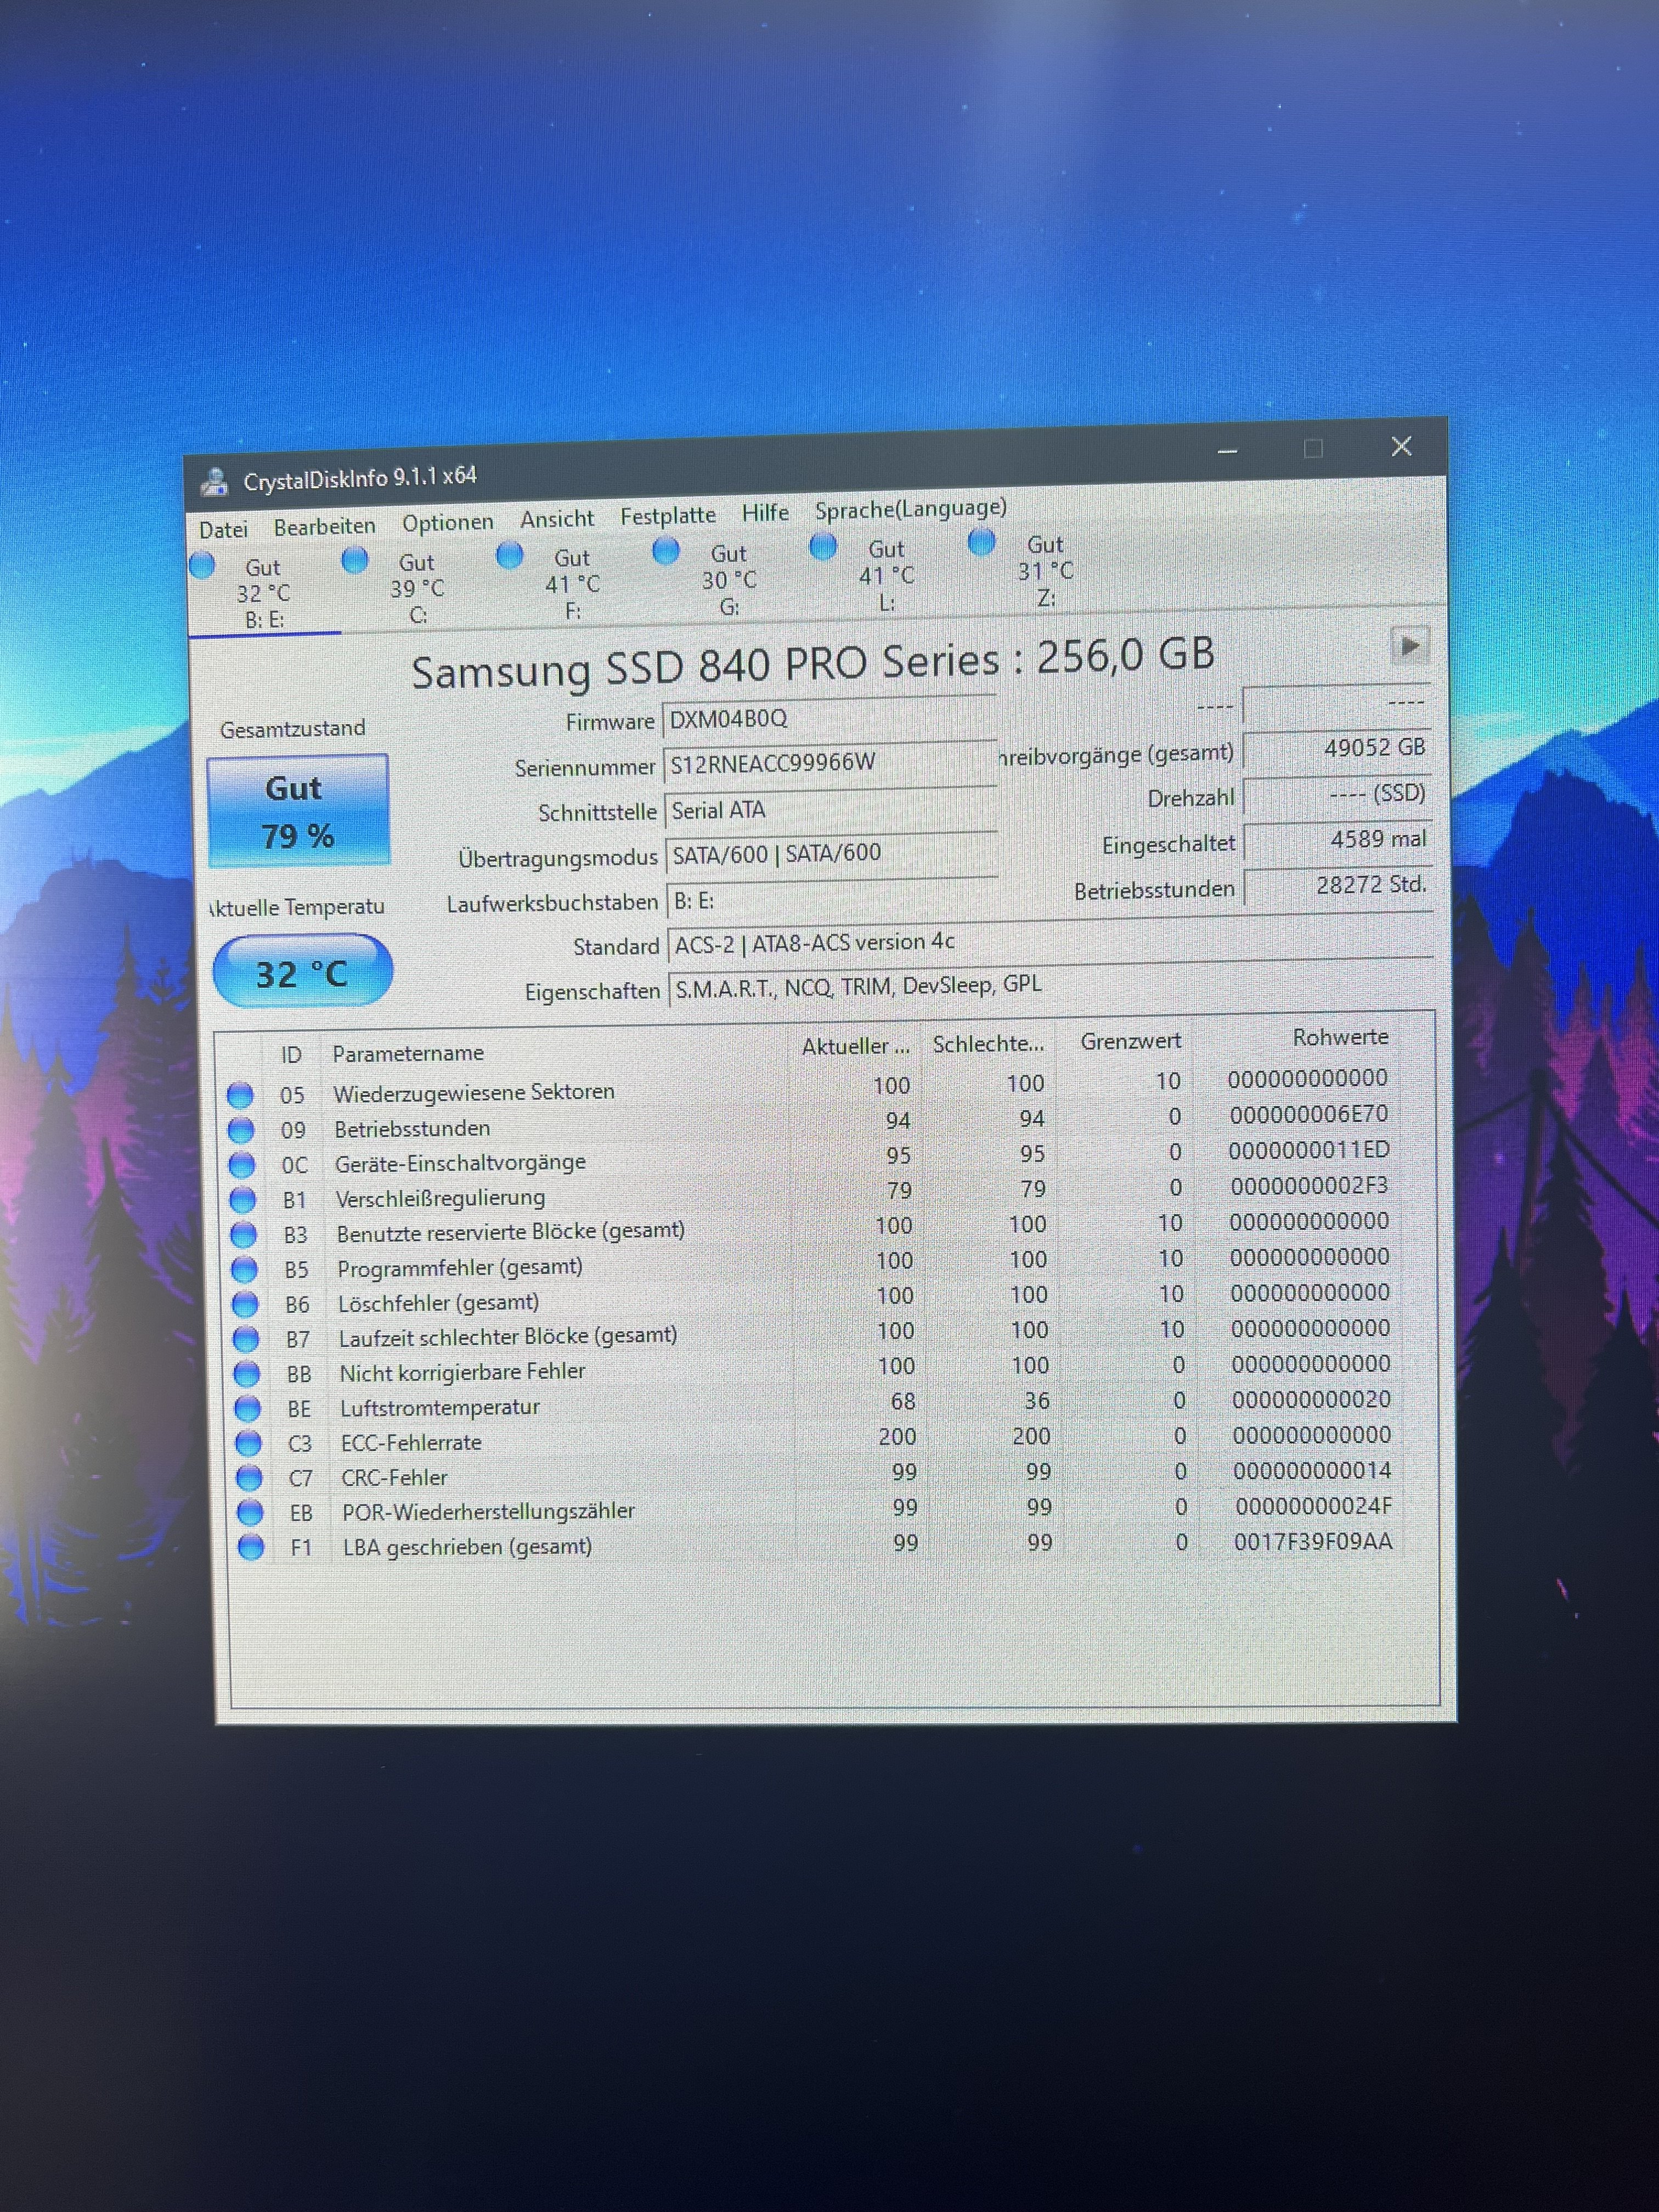This screenshot has height=2212, width=1659.
Task: Open the Datei menu
Action: (x=223, y=529)
